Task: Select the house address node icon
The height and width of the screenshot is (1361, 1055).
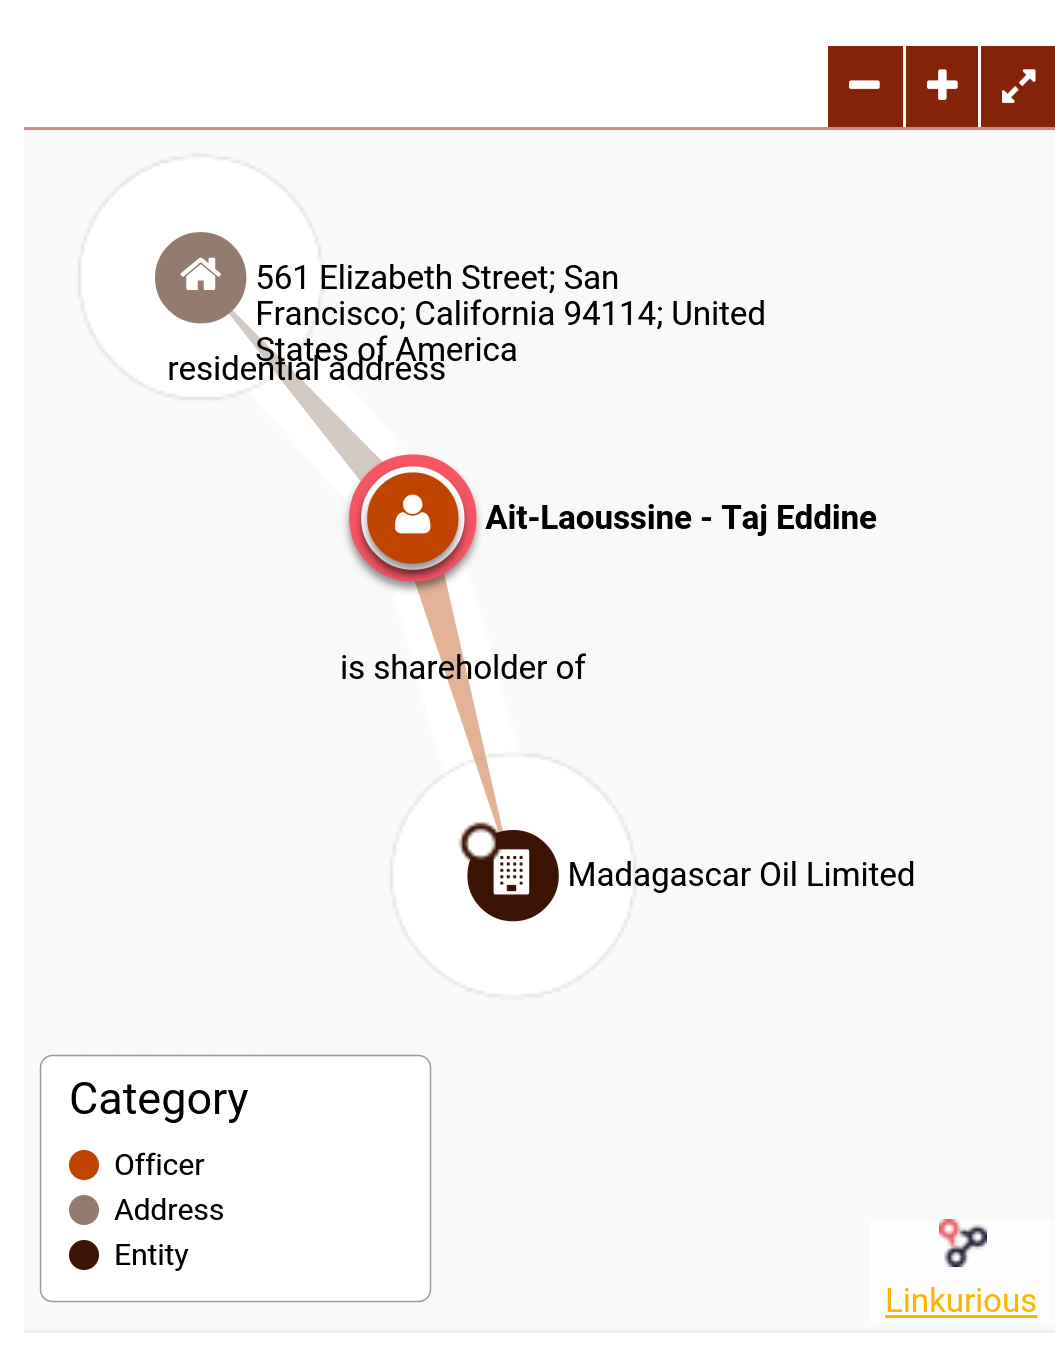Action: pos(201,277)
